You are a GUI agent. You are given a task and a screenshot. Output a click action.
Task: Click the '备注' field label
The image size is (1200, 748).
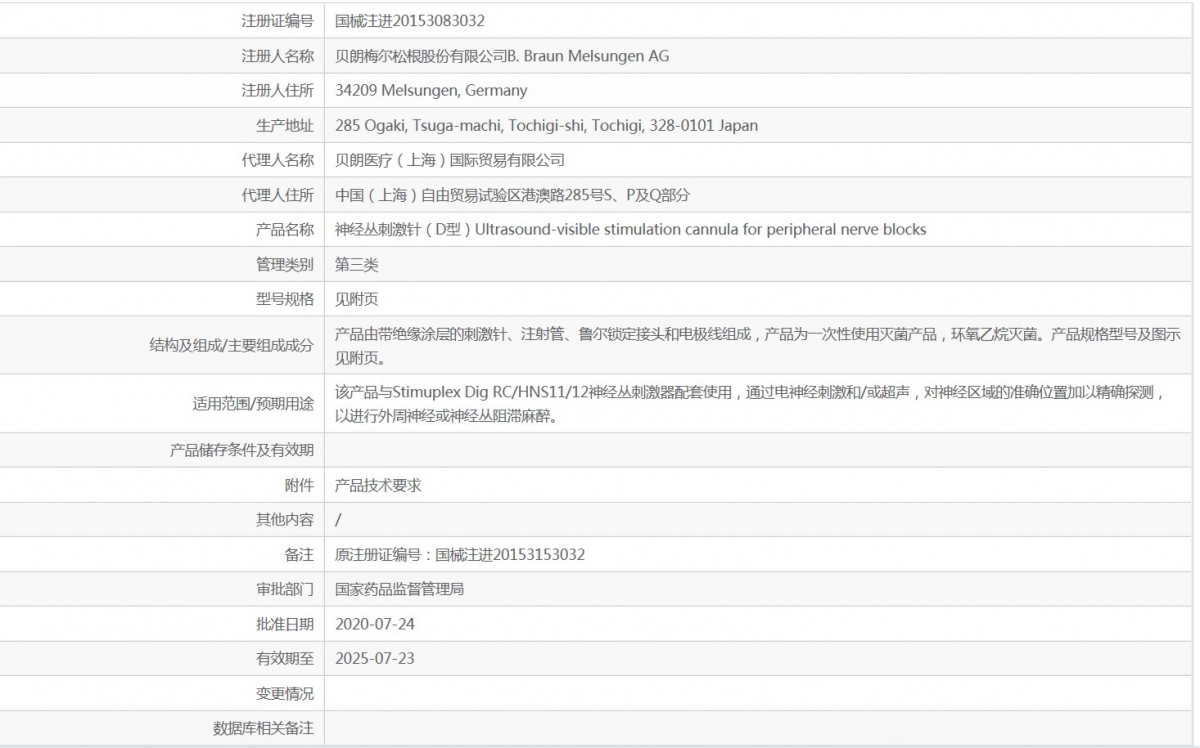click(299, 554)
